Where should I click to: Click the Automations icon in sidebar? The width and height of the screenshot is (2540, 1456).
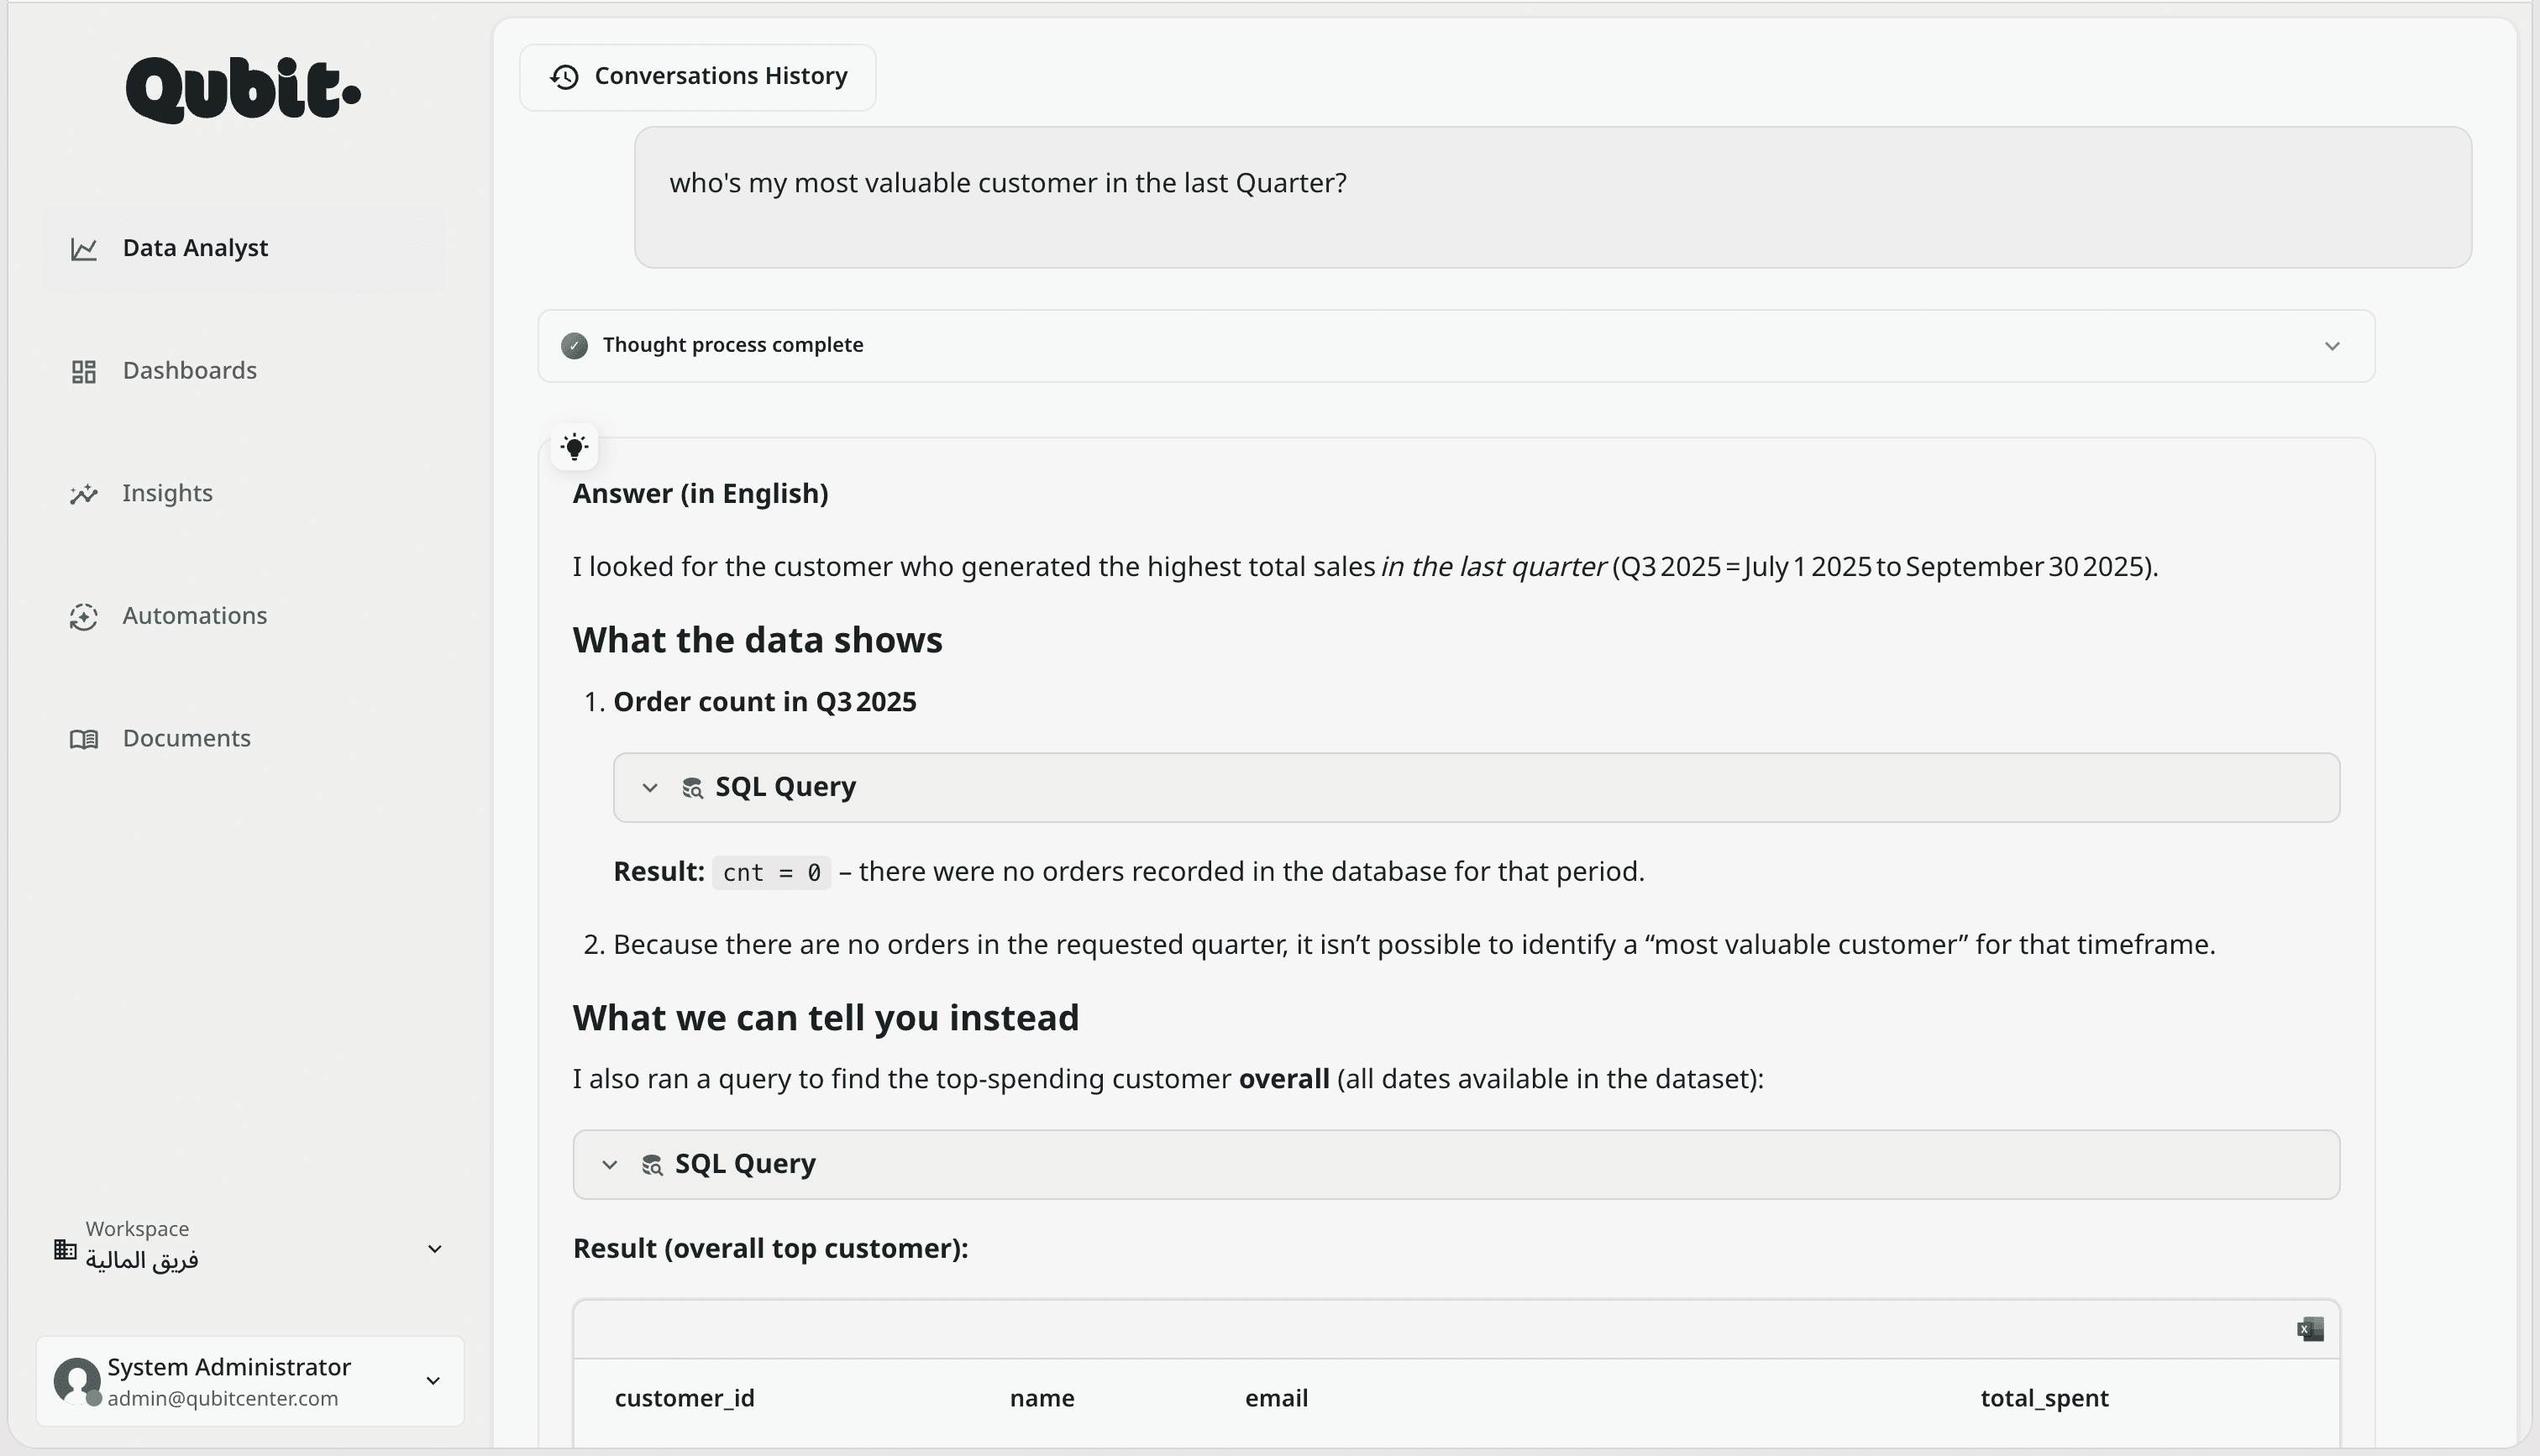point(84,617)
